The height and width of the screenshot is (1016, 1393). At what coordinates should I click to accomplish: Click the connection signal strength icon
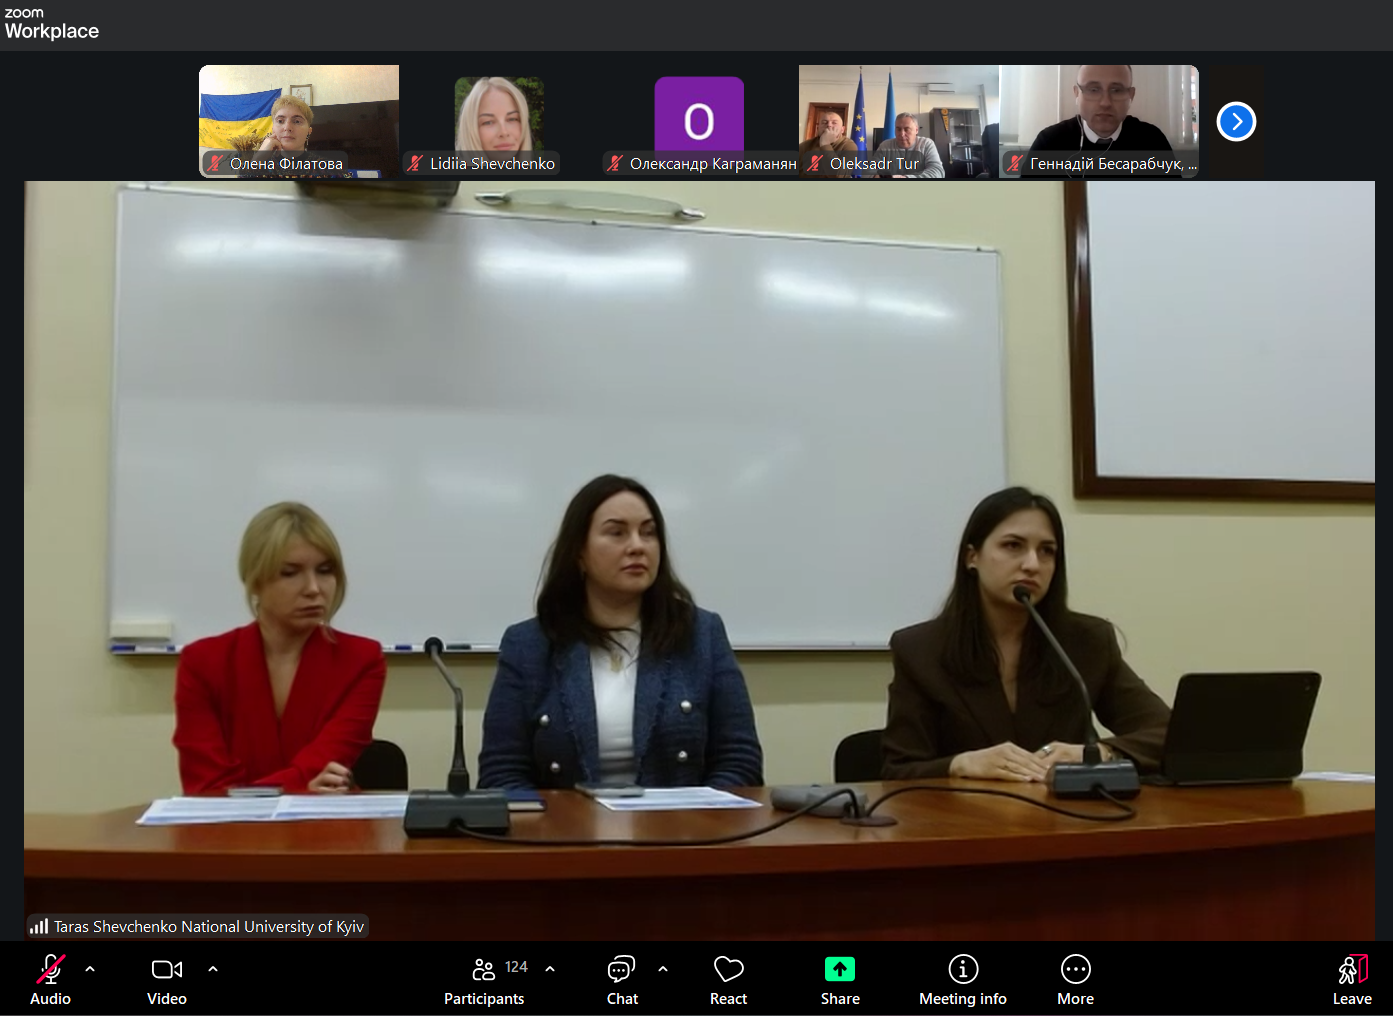pos(39,926)
